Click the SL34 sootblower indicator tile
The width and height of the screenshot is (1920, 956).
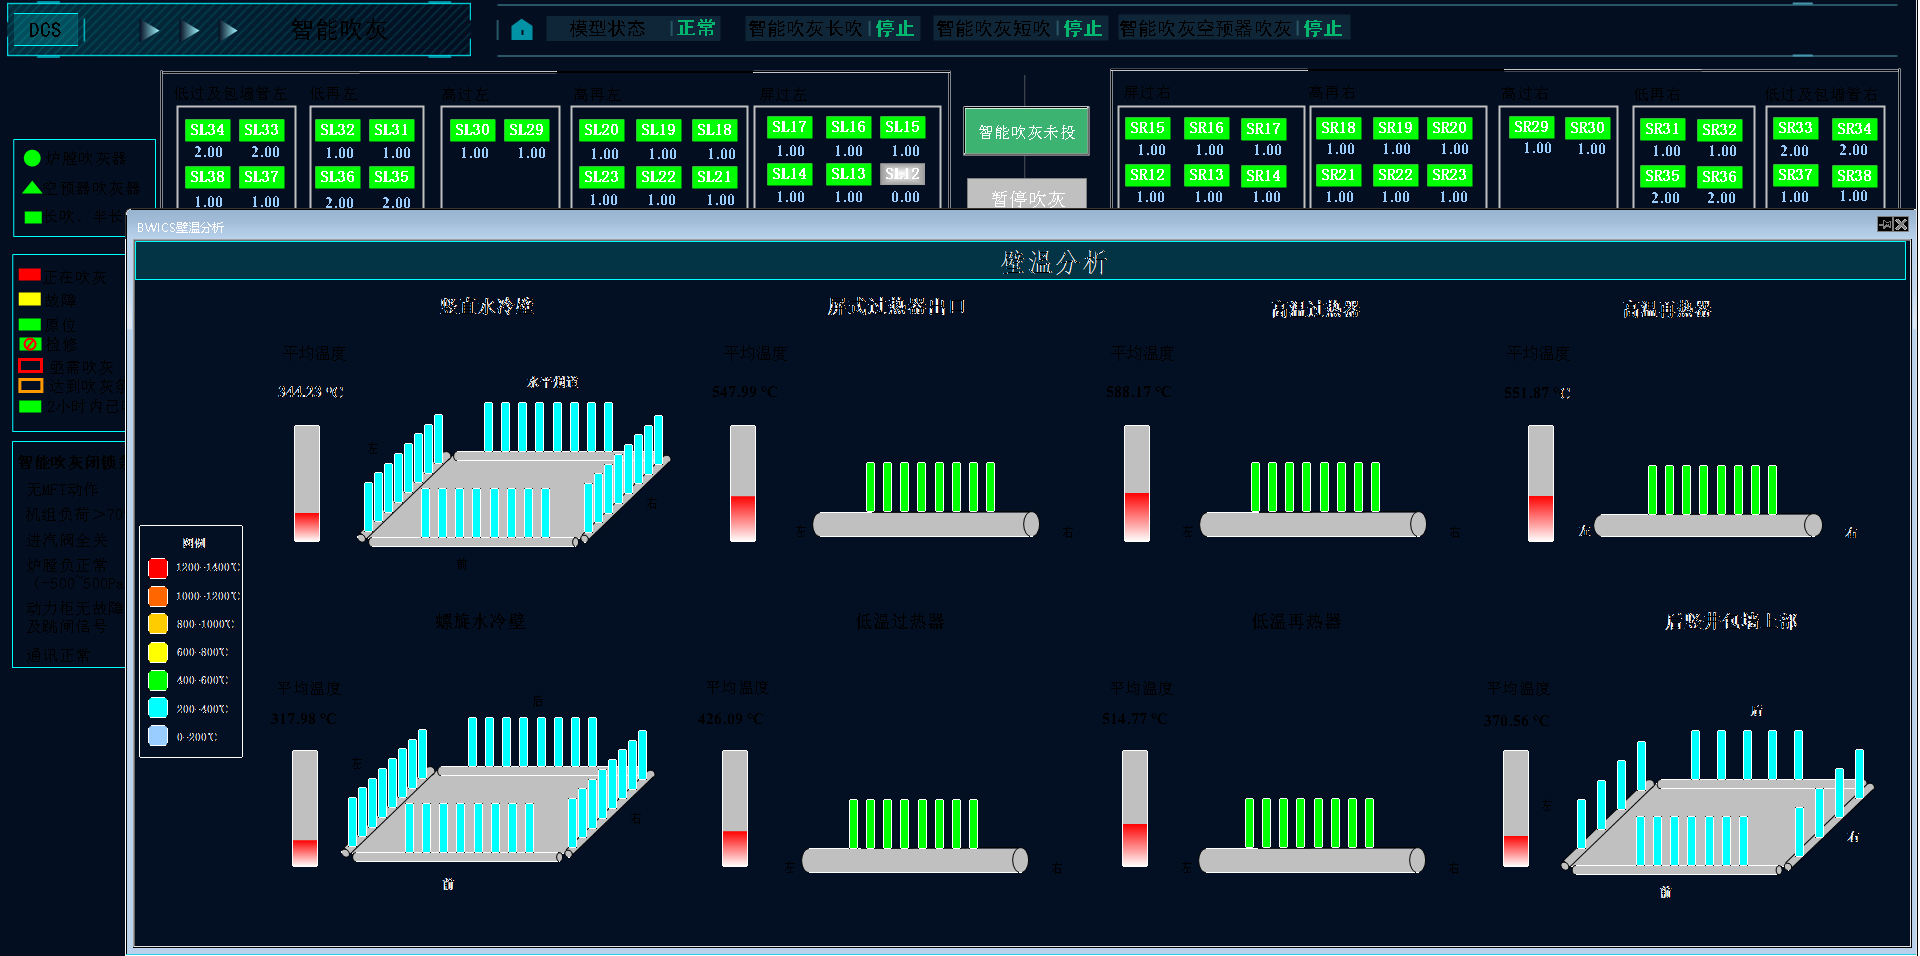[206, 130]
